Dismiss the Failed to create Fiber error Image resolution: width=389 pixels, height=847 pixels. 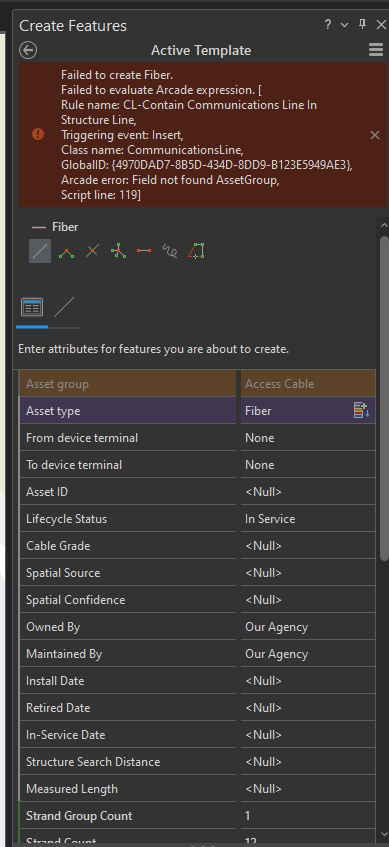click(375, 135)
